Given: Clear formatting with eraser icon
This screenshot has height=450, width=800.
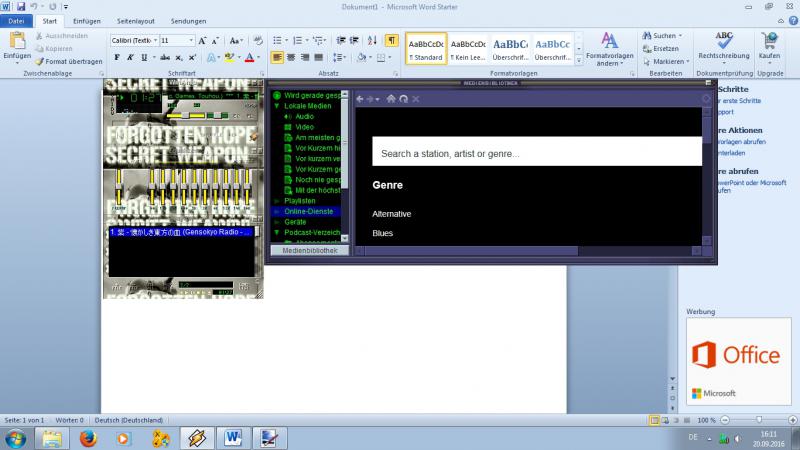Looking at the screenshot, I should 258,41.
